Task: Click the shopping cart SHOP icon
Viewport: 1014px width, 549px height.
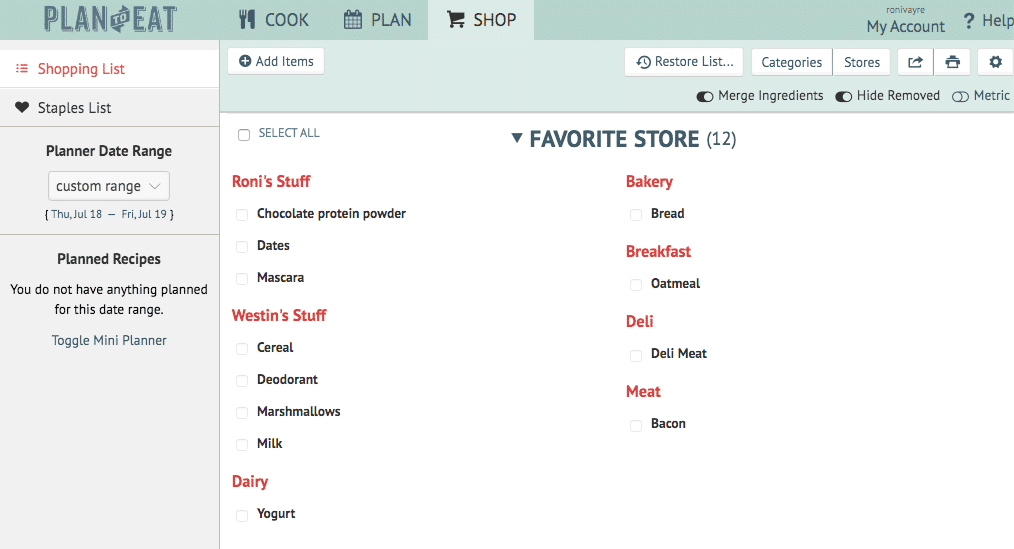Action: click(456, 19)
